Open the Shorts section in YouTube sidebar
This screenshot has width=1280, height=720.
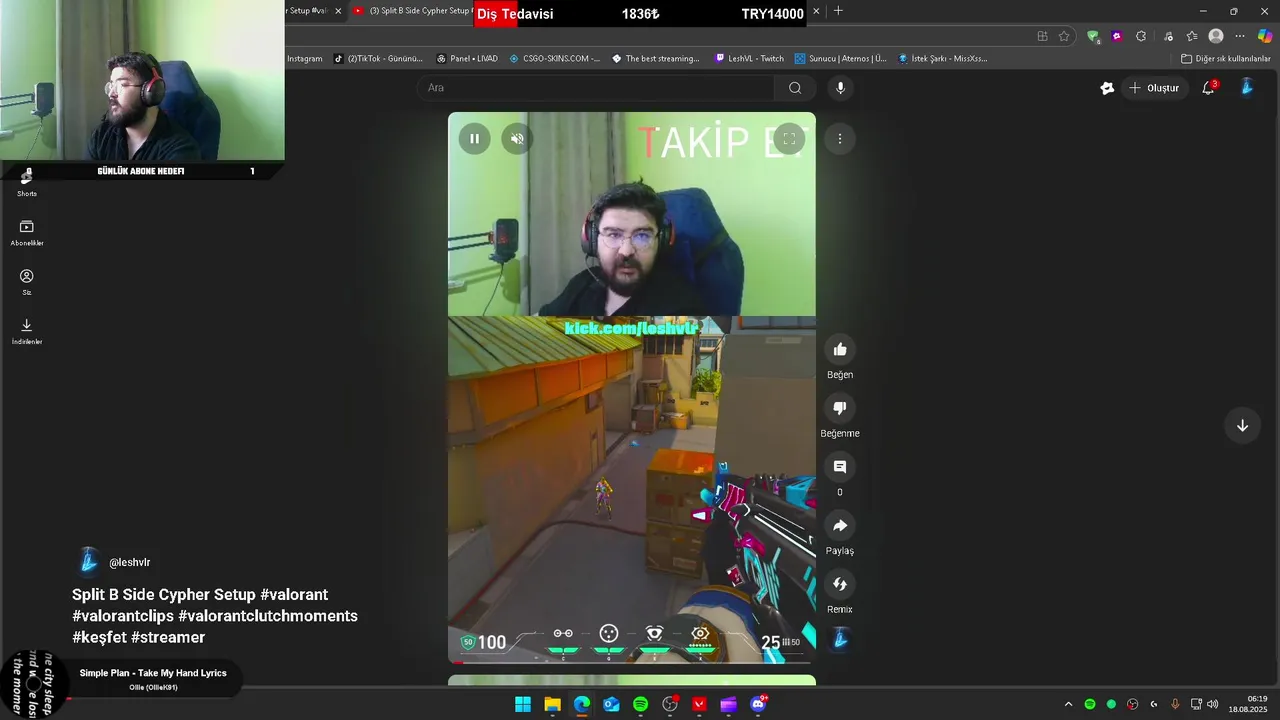click(27, 182)
